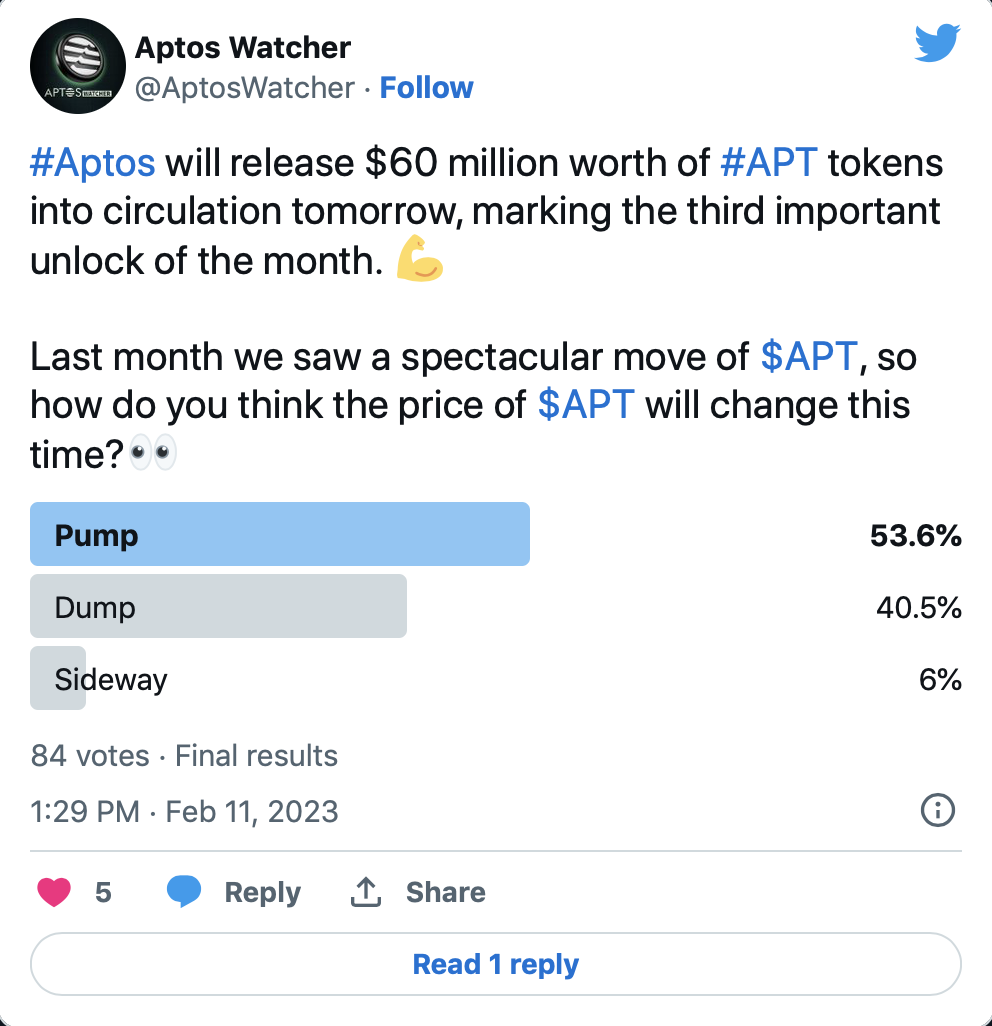Screen dimensions: 992x1026
Task: Click the Twitter bird logo
Action: coord(937,43)
